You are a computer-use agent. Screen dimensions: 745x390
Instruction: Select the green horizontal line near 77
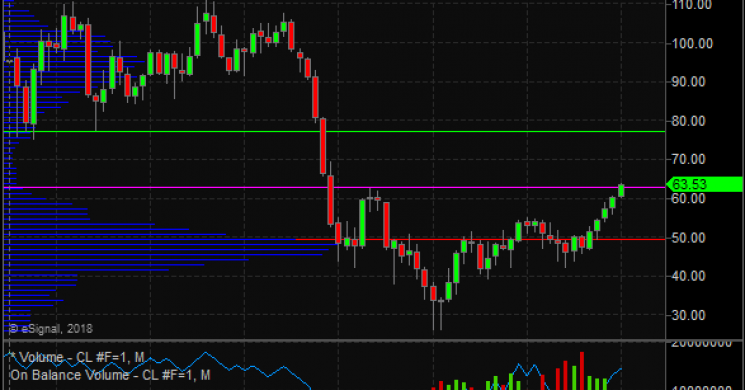(334, 132)
